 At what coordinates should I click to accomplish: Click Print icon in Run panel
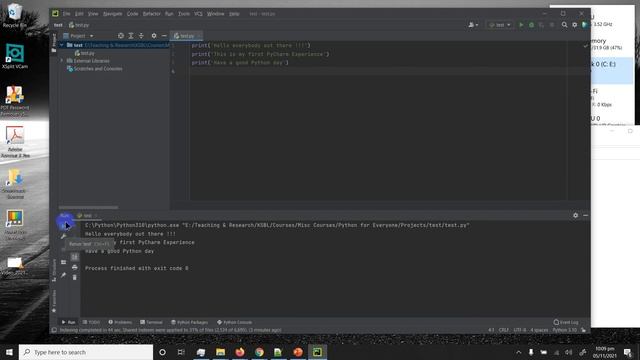[x=75, y=267]
